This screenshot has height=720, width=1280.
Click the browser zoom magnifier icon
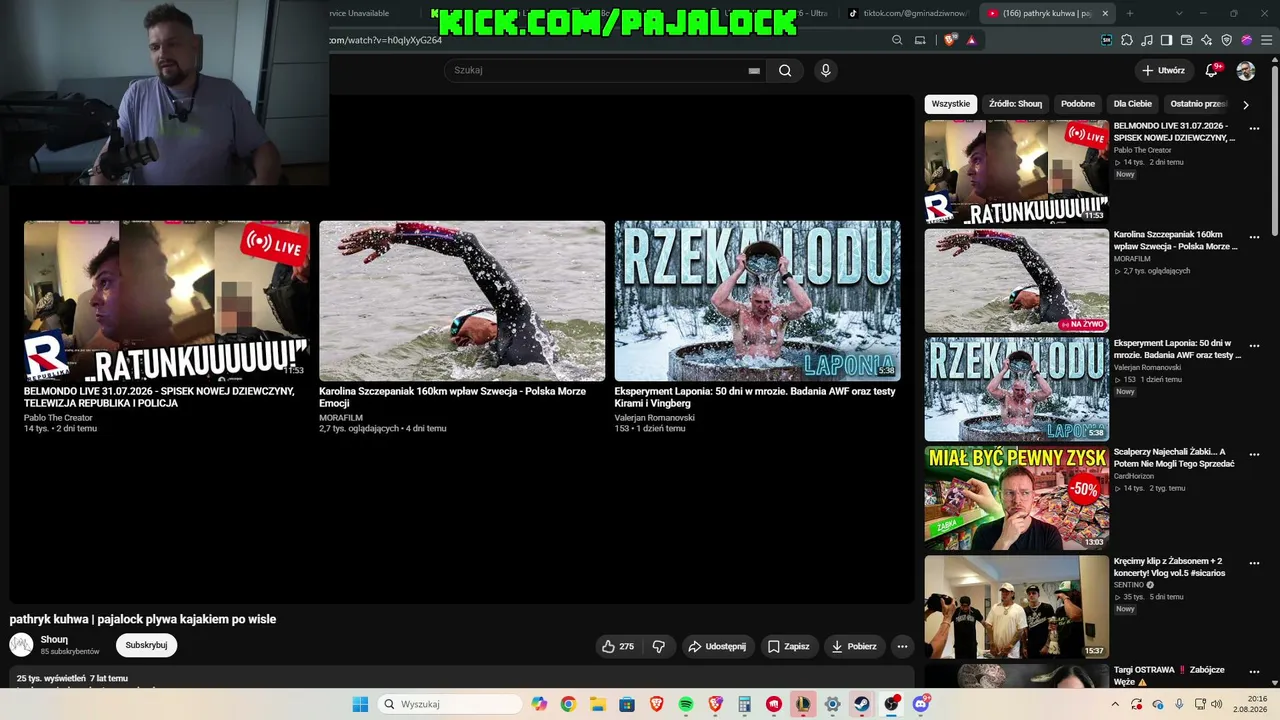coord(897,40)
